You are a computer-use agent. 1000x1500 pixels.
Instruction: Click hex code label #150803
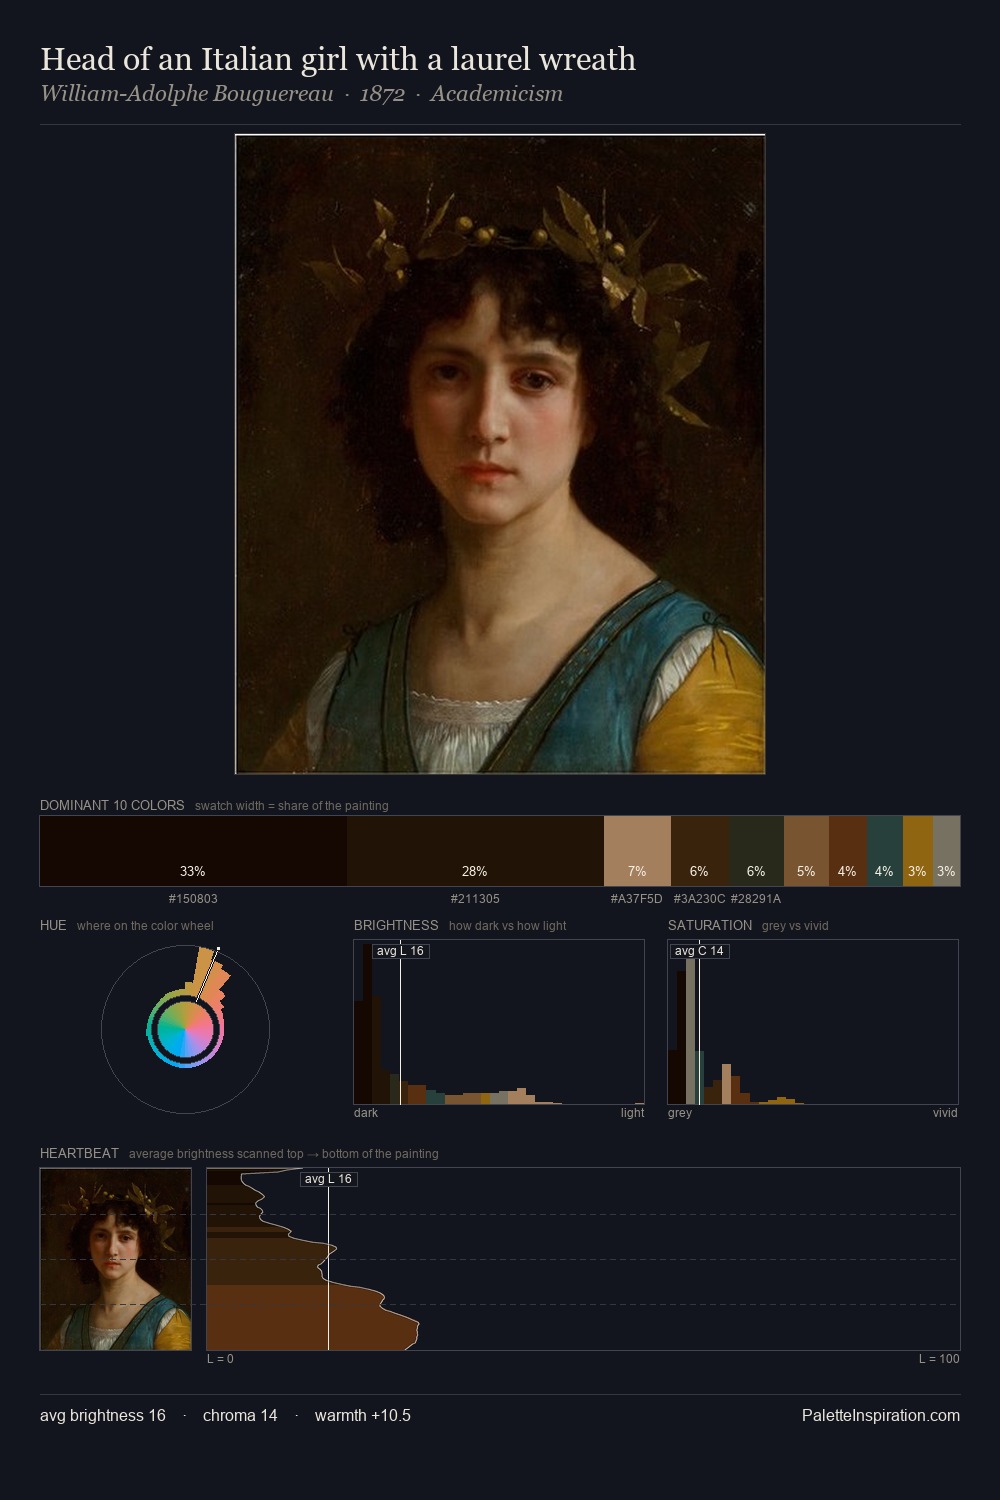[x=193, y=899]
